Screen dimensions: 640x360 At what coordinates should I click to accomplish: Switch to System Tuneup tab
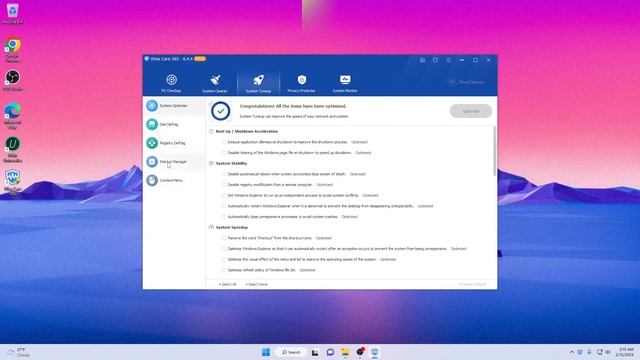[x=258, y=83]
